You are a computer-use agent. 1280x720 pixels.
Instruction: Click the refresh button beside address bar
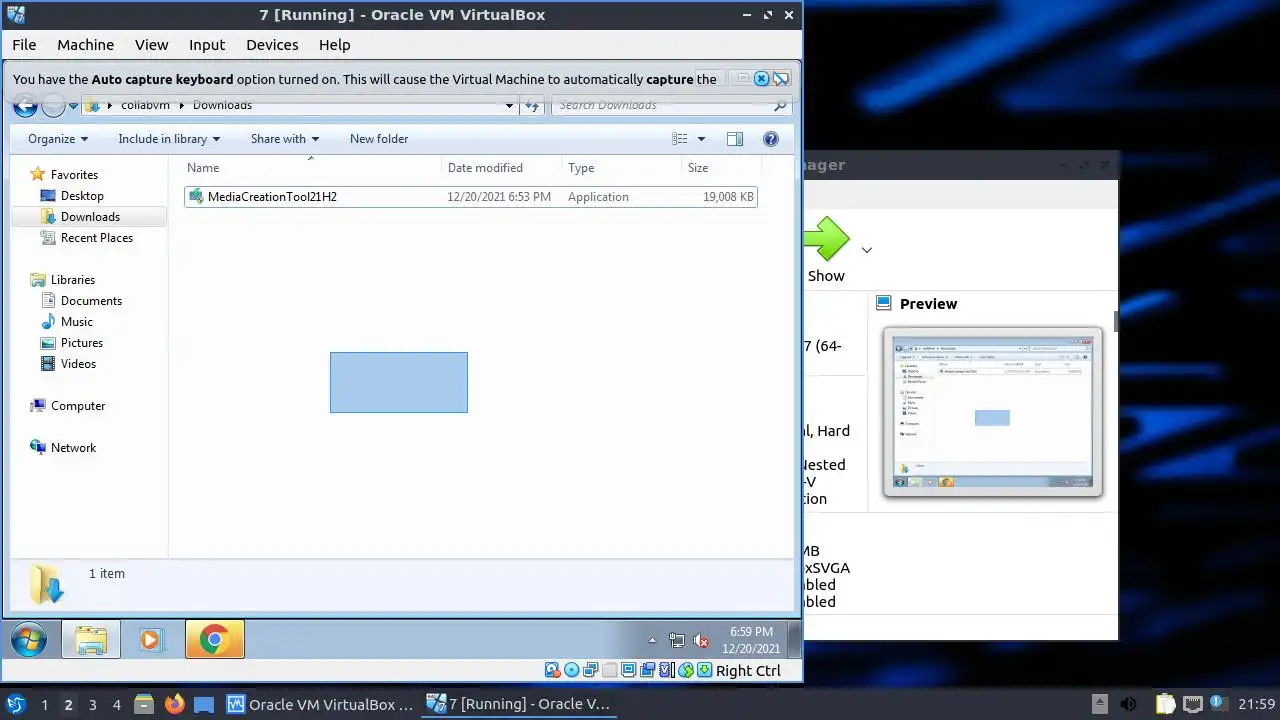point(532,105)
